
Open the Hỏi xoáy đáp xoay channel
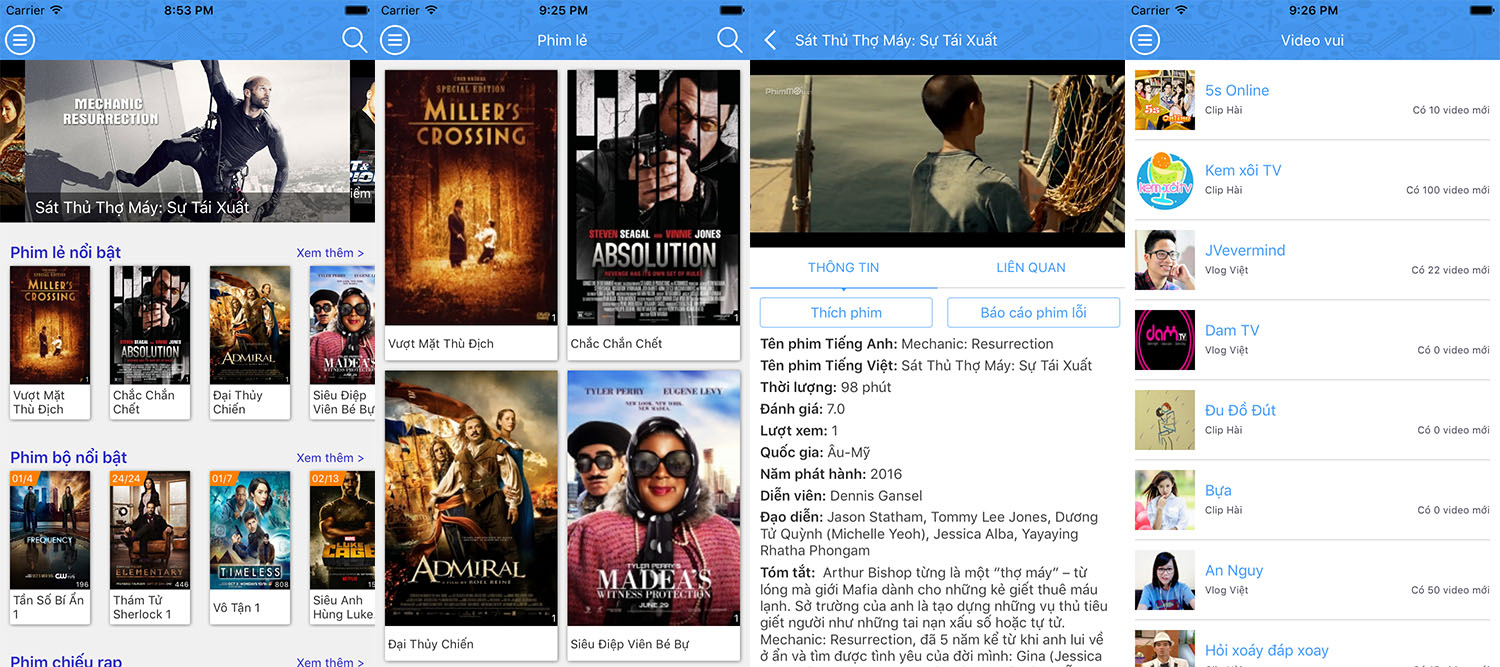point(1267,650)
